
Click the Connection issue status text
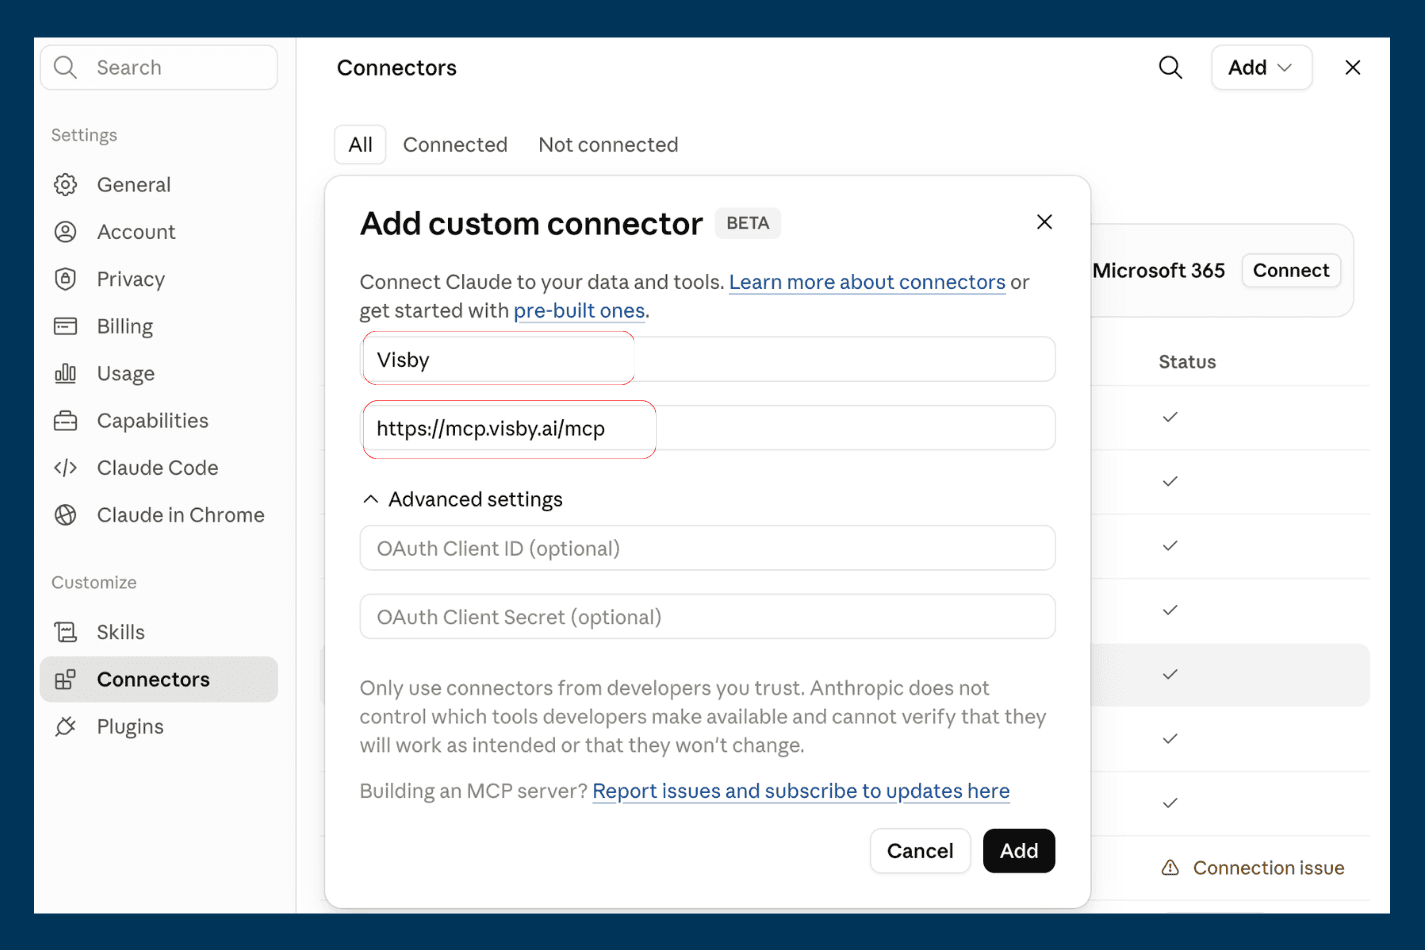pyautogui.click(x=1268, y=868)
